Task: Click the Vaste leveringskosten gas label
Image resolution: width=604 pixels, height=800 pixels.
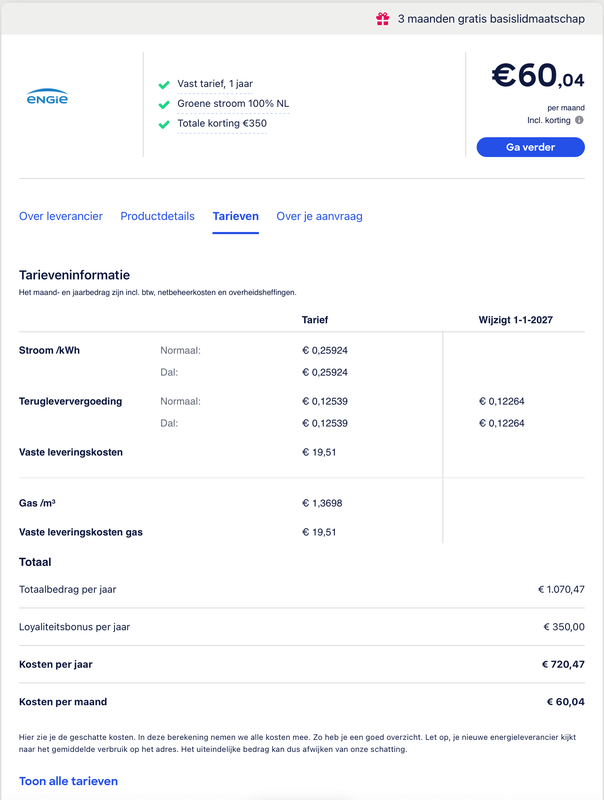Action: pos(81,532)
